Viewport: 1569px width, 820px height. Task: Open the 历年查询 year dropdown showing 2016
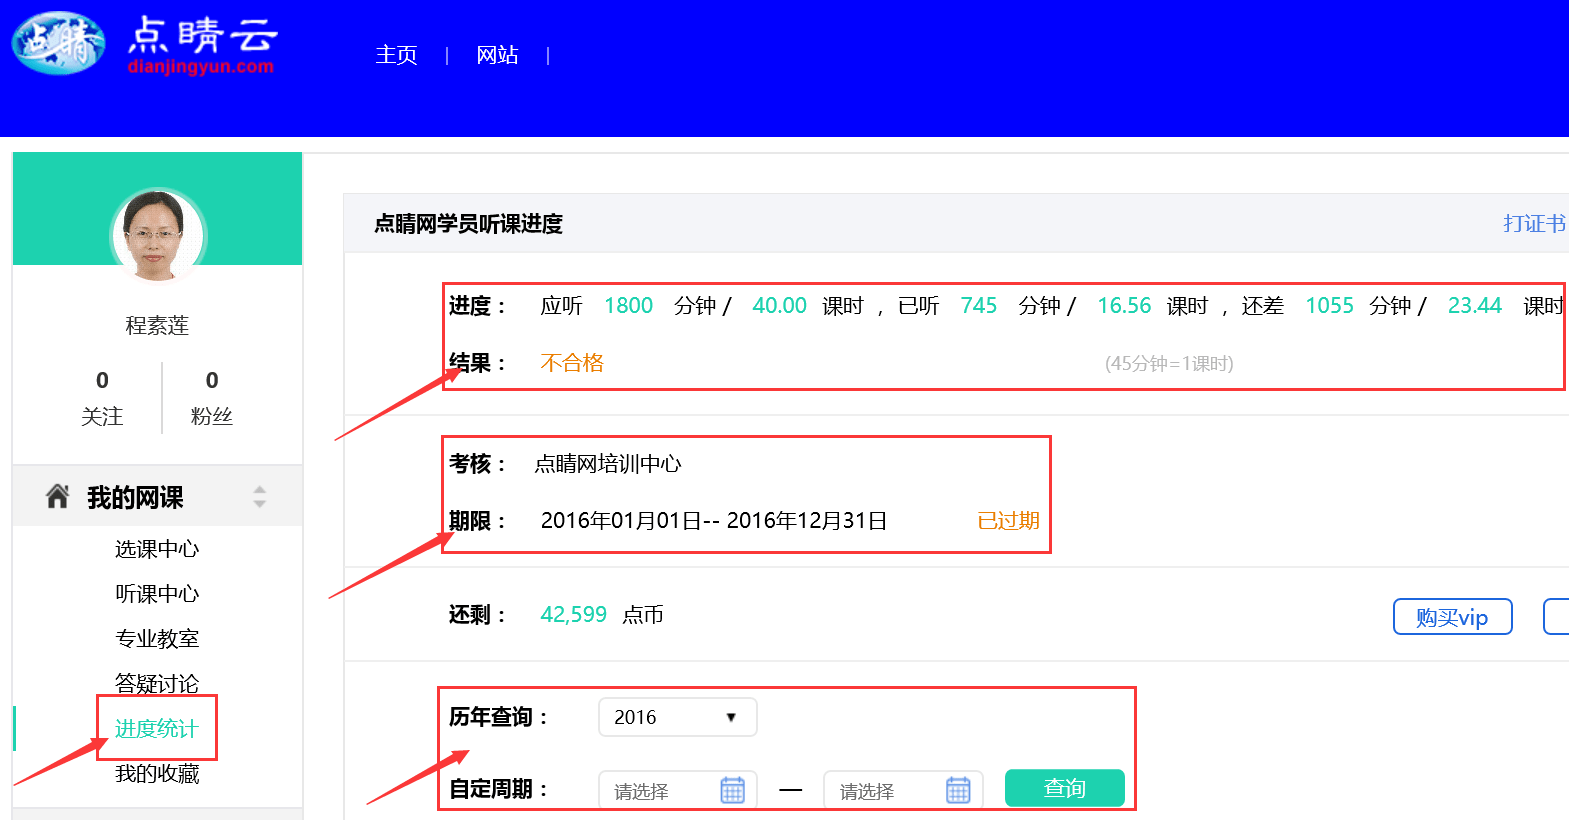(x=677, y=717)
